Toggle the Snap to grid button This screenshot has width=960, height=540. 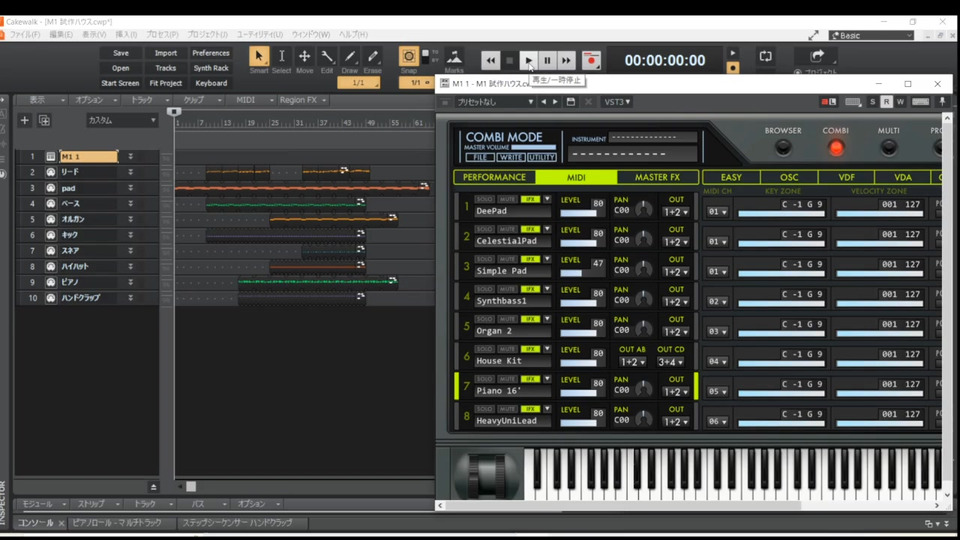pyautogui.click(x=408, y=57)
